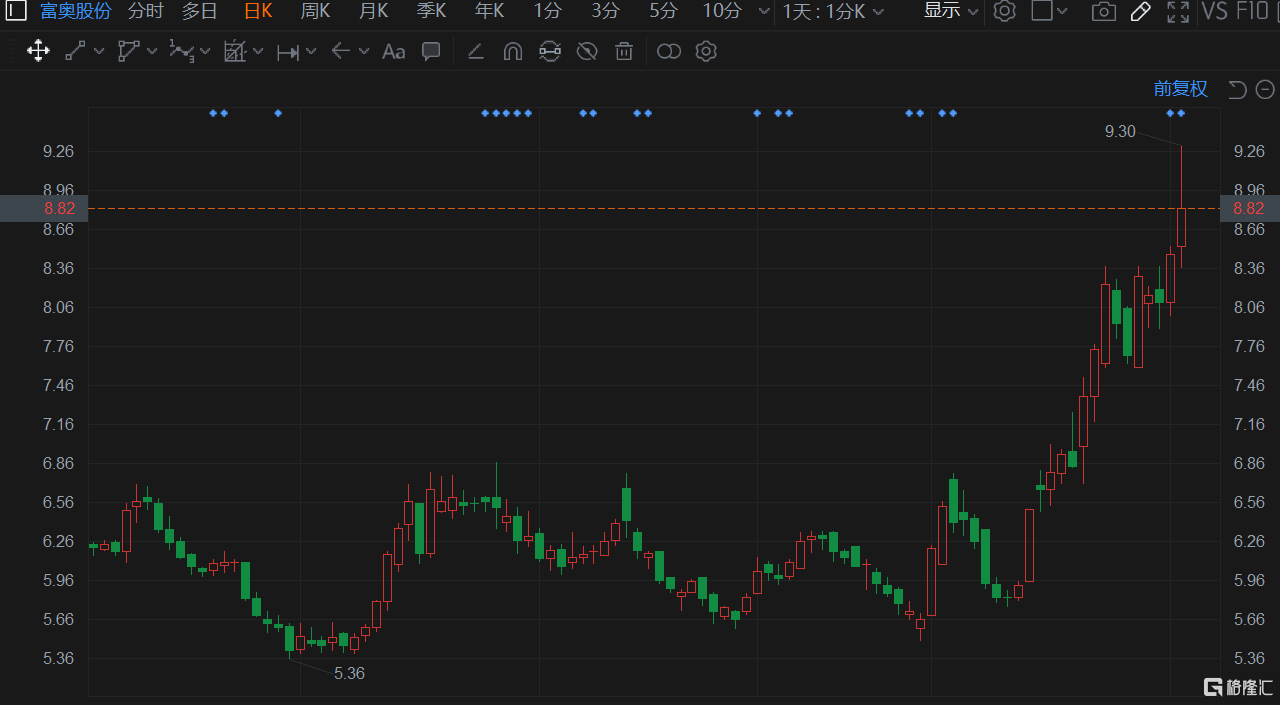This screenshot has width=1280, height=705.
Task: Click the 前复权 adjustment mode link
Action: click(x=1181, y=89)
